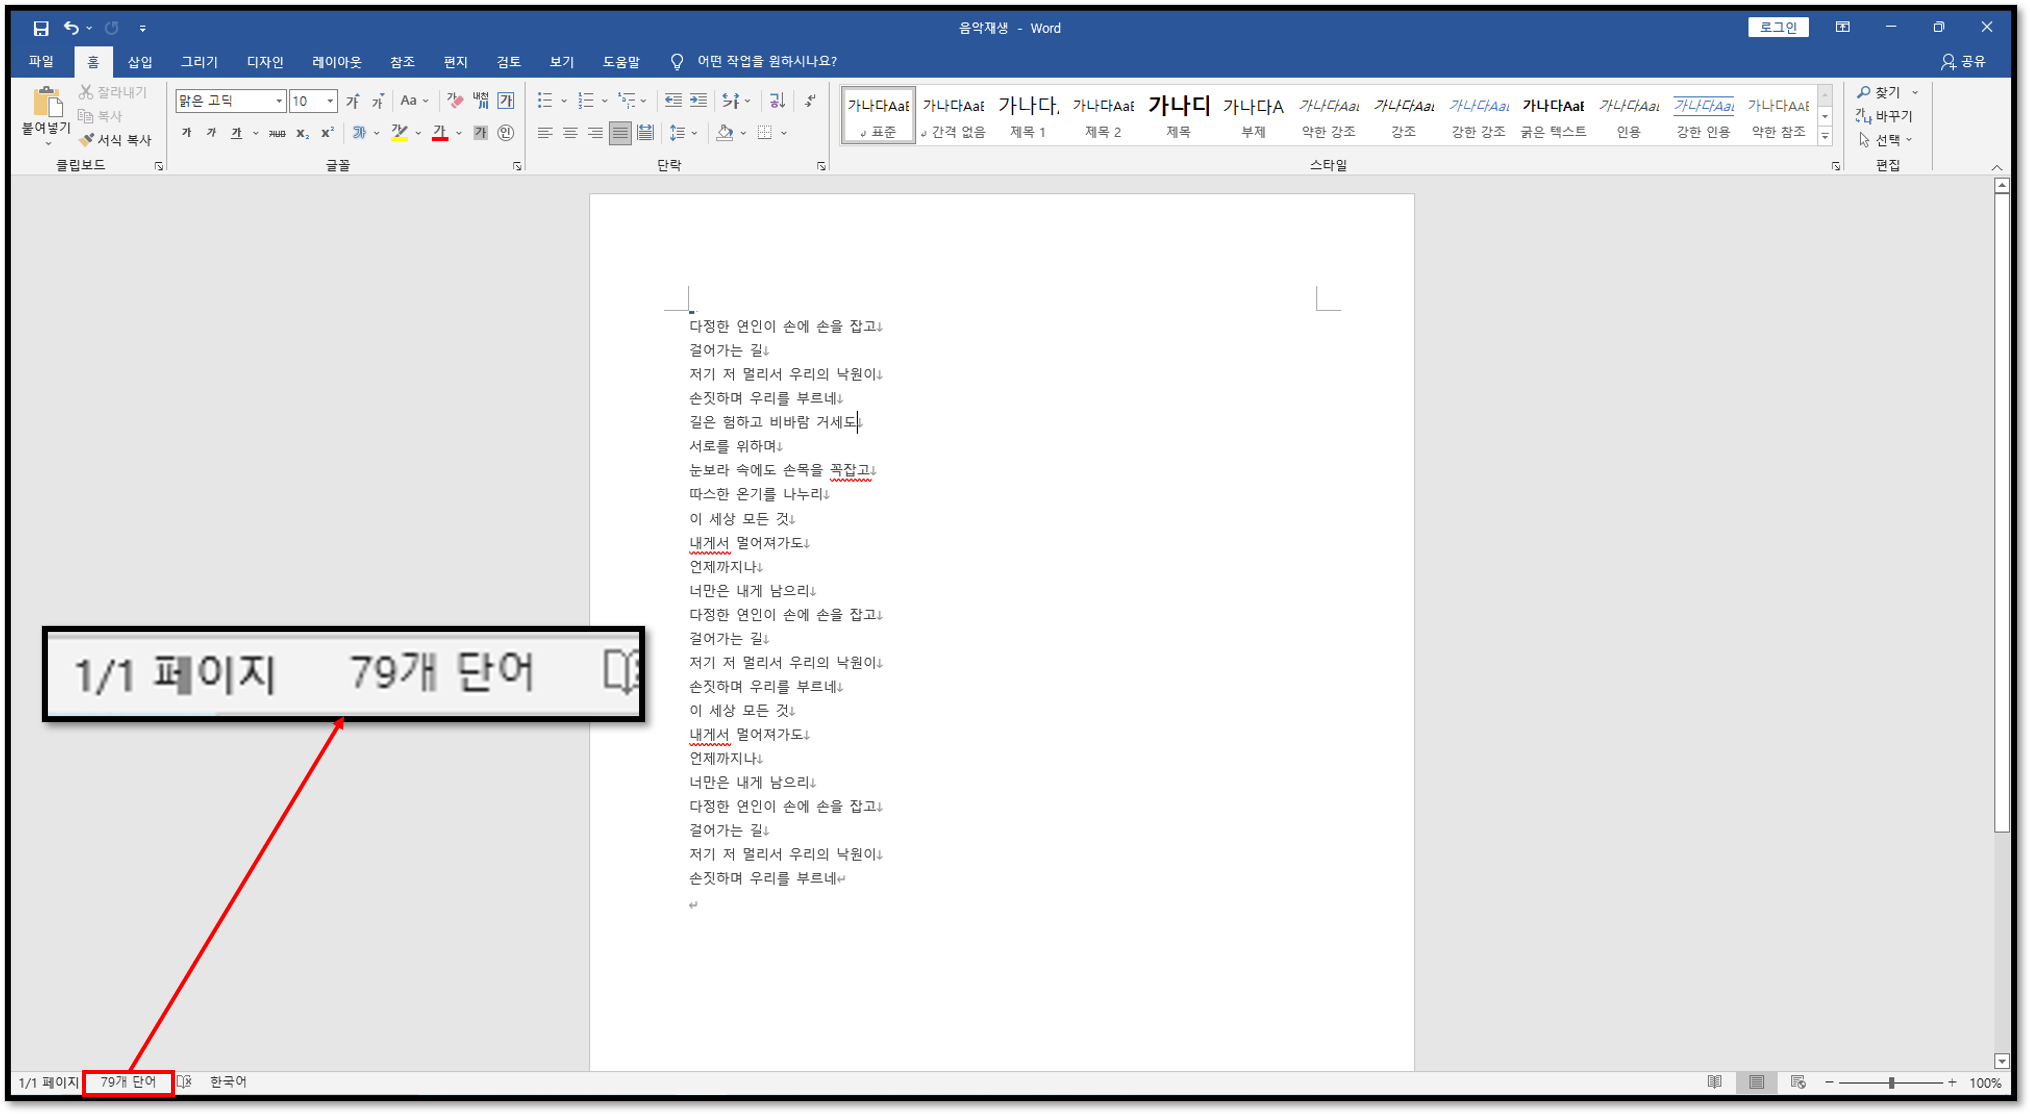The image size is (2030, 1114).
Task: Clear all formatting with eraser icon
Action: (455, 100)
